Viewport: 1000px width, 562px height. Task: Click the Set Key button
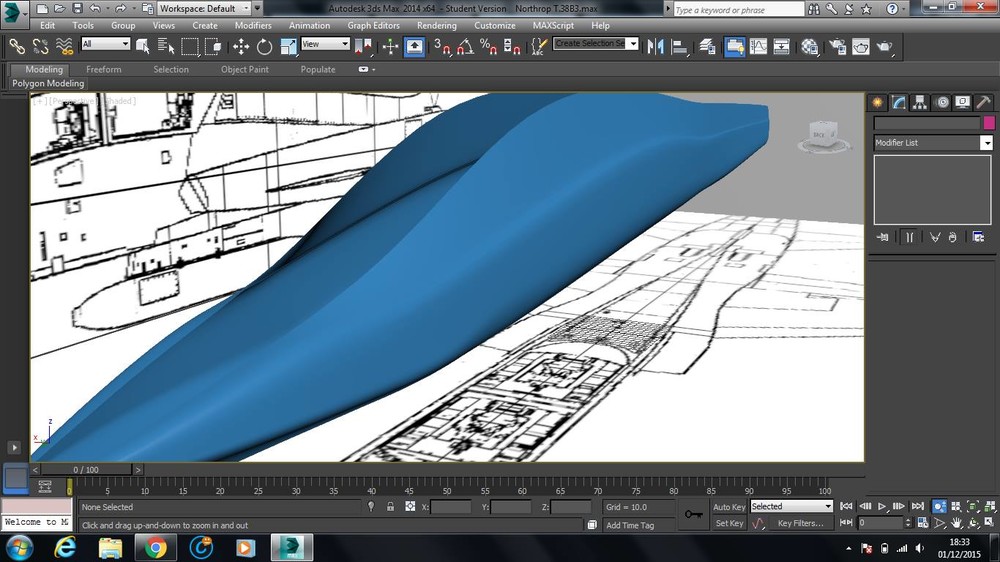point(729,523)
